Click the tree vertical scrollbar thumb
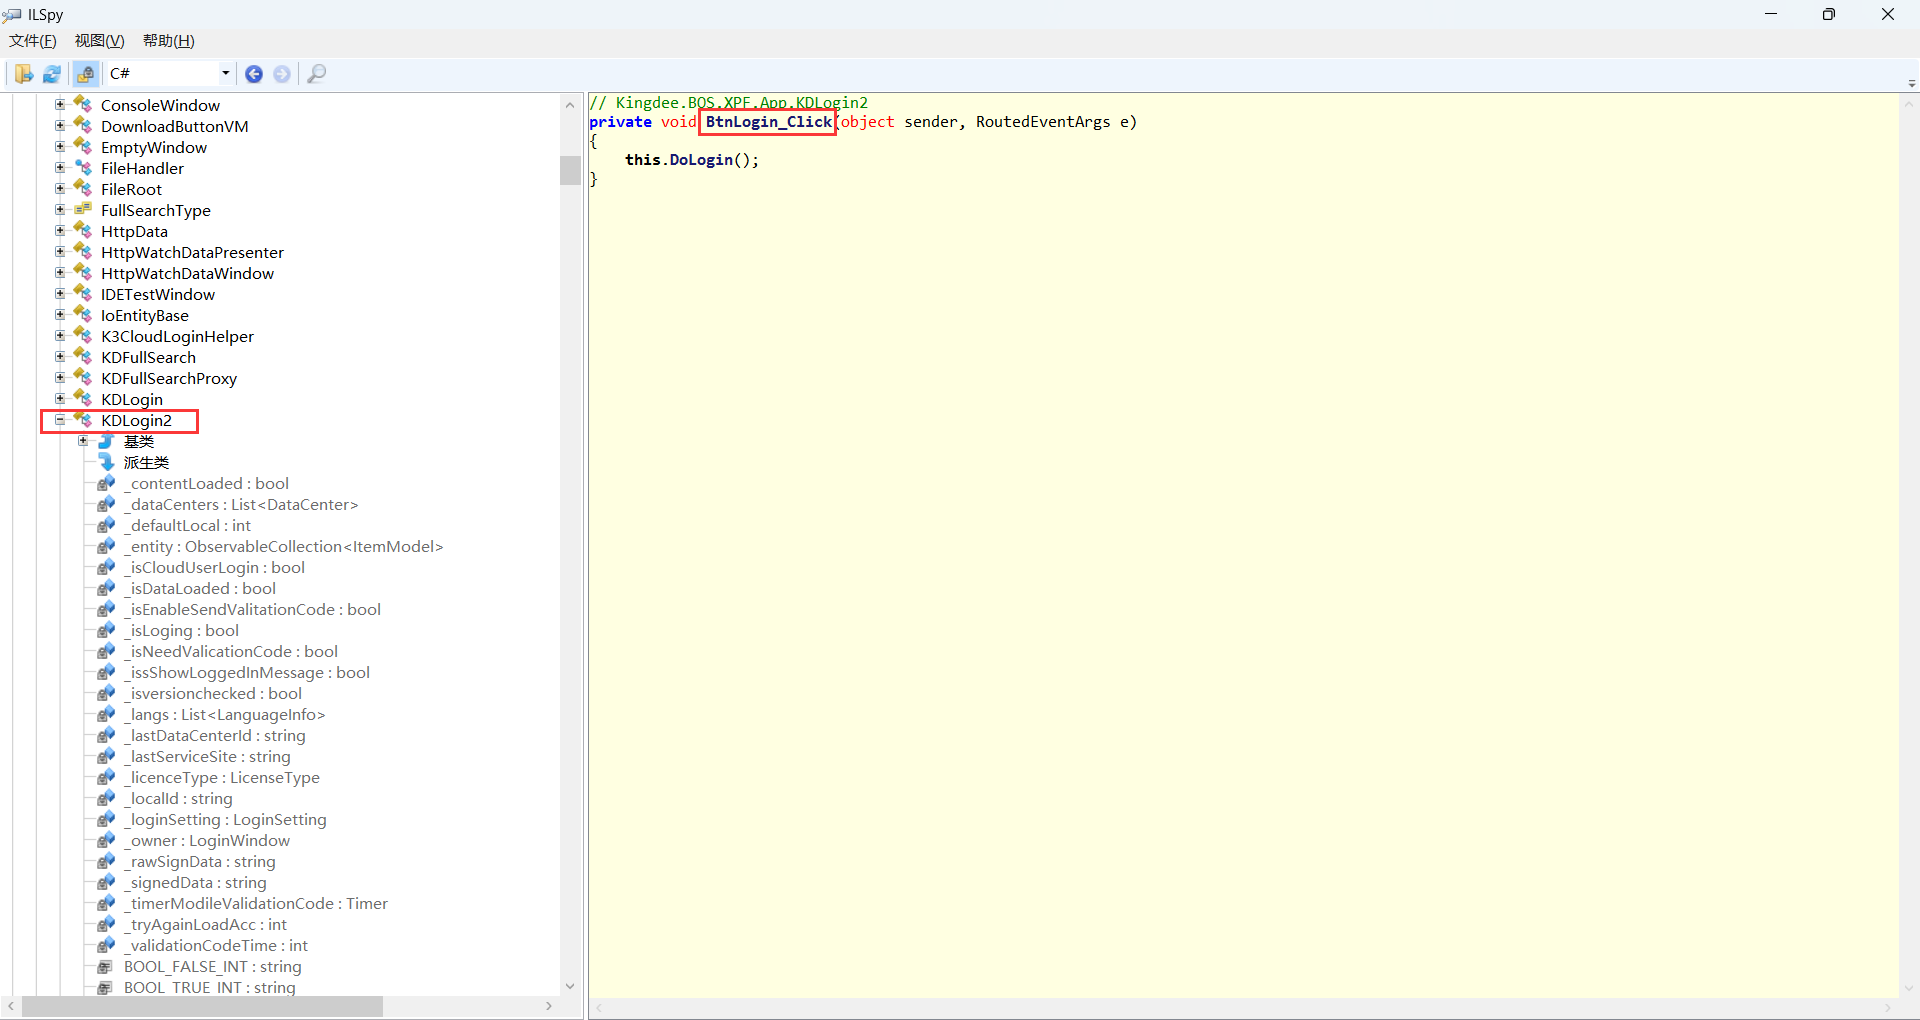The image size is (1920, 1020). (570, 170)
